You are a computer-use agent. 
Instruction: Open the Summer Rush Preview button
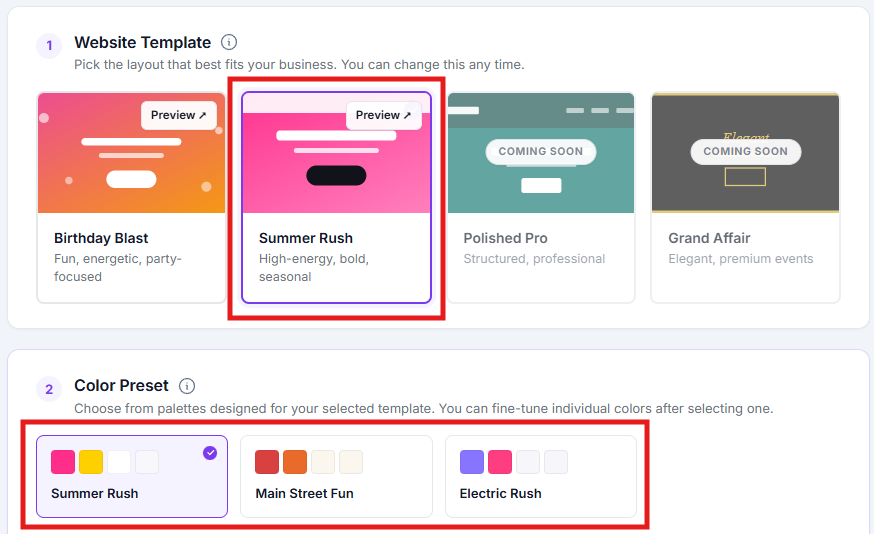click(x=383, y=115)
